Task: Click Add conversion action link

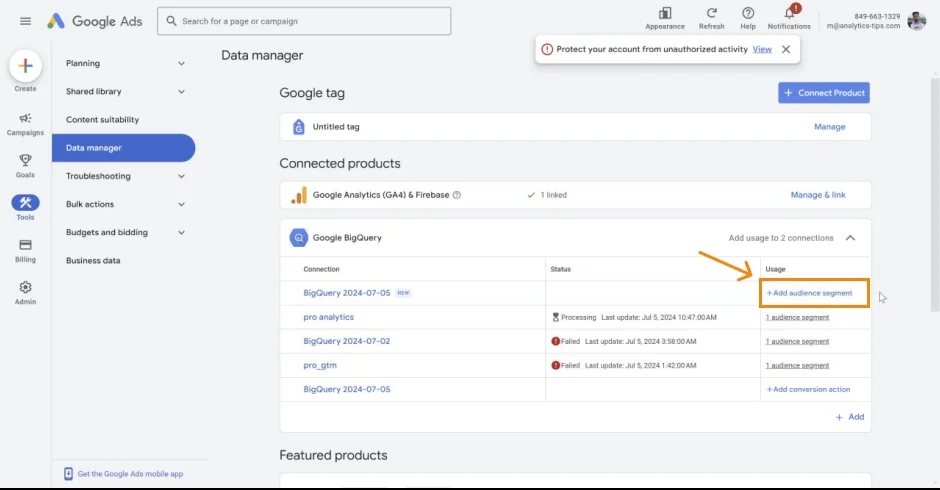Action: point(808,389)
